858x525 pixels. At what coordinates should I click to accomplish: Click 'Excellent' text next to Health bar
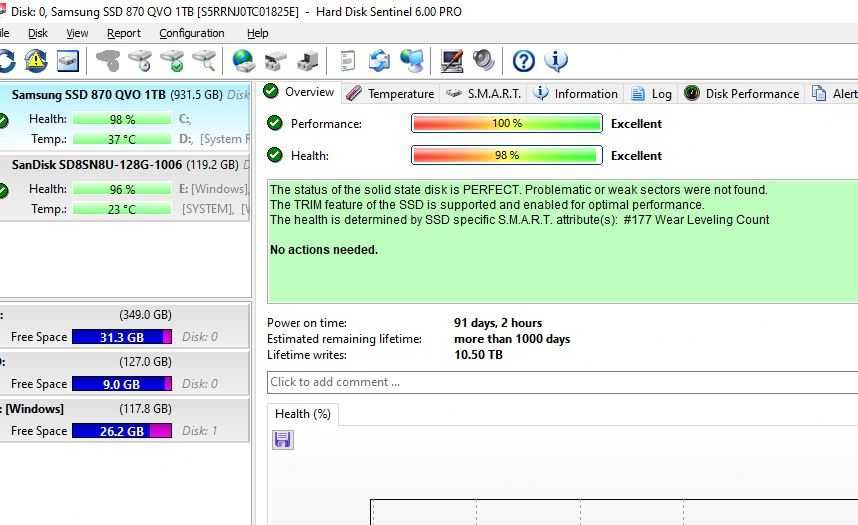click(636, 155)
